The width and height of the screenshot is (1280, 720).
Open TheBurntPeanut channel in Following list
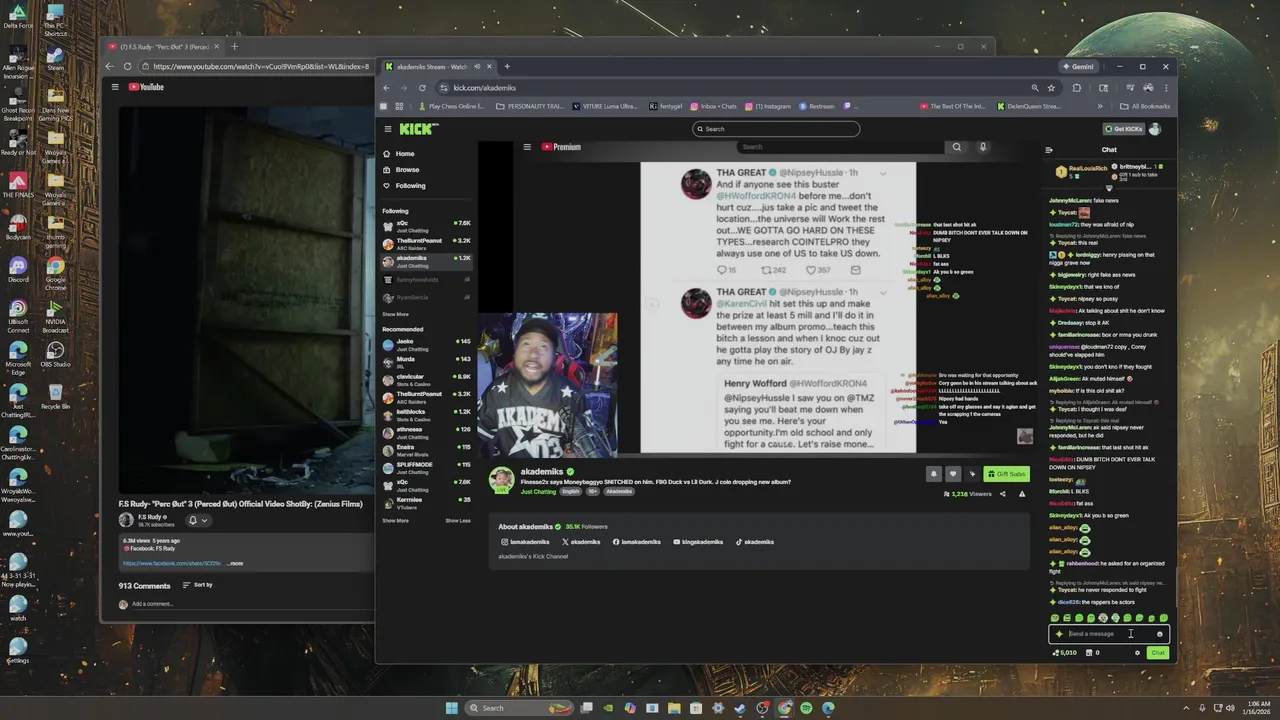426,243
